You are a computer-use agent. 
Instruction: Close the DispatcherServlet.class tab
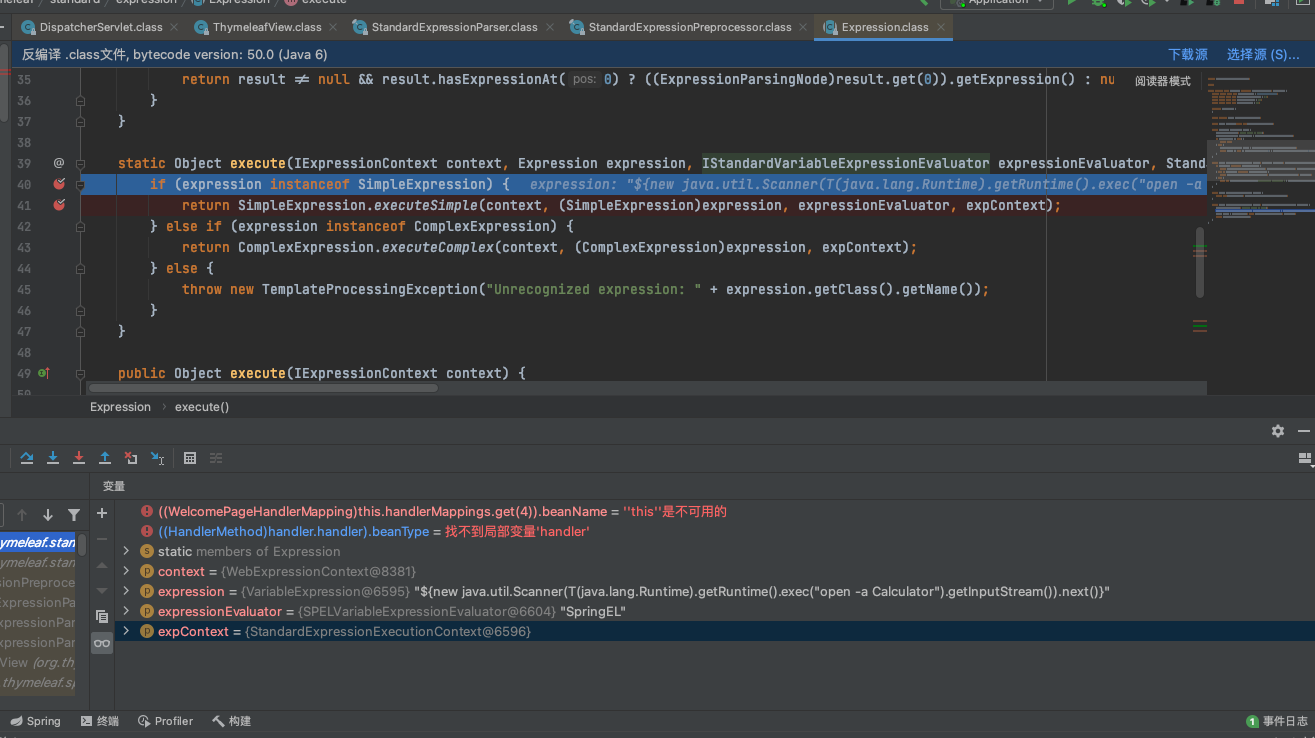[x=173, y=28]
